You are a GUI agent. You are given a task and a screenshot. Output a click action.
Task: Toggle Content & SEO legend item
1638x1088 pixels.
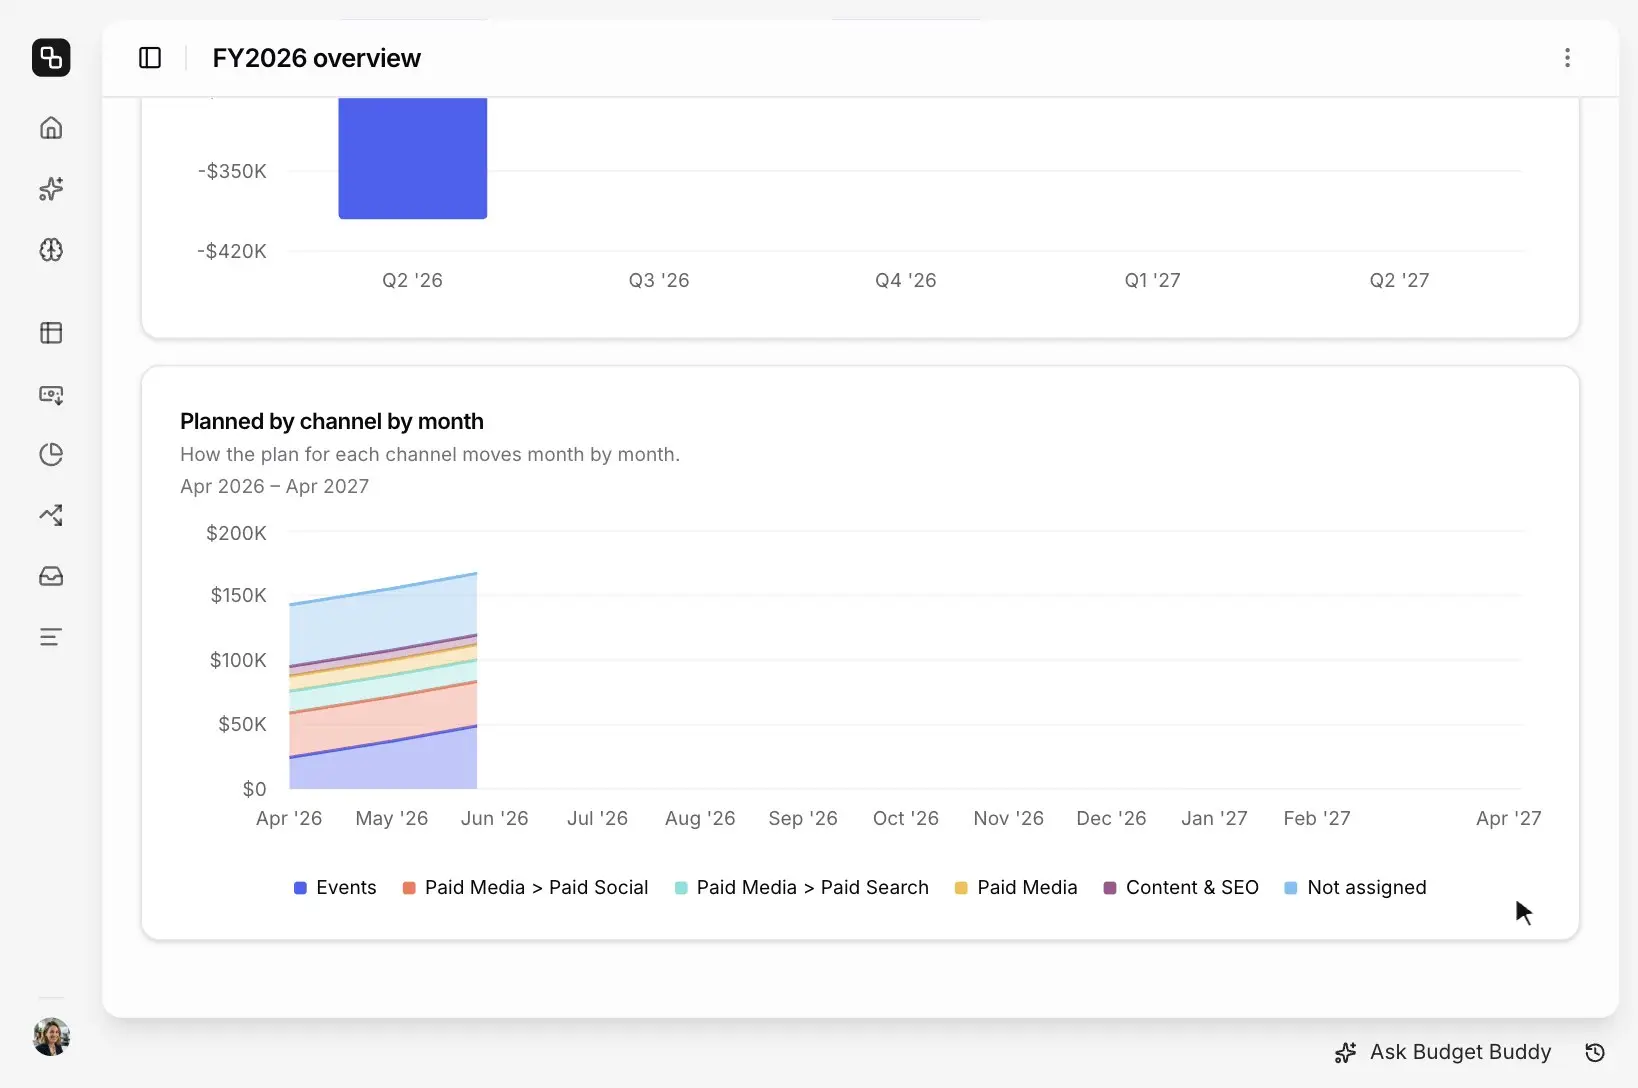1181,888
